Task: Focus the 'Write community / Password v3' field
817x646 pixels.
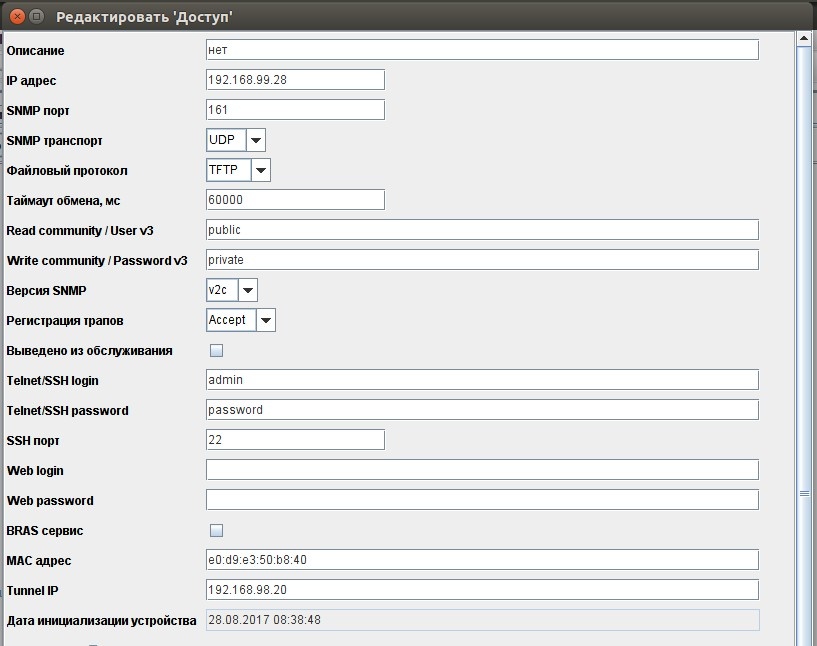Action: pyautogui.click(x=482, y=260)
